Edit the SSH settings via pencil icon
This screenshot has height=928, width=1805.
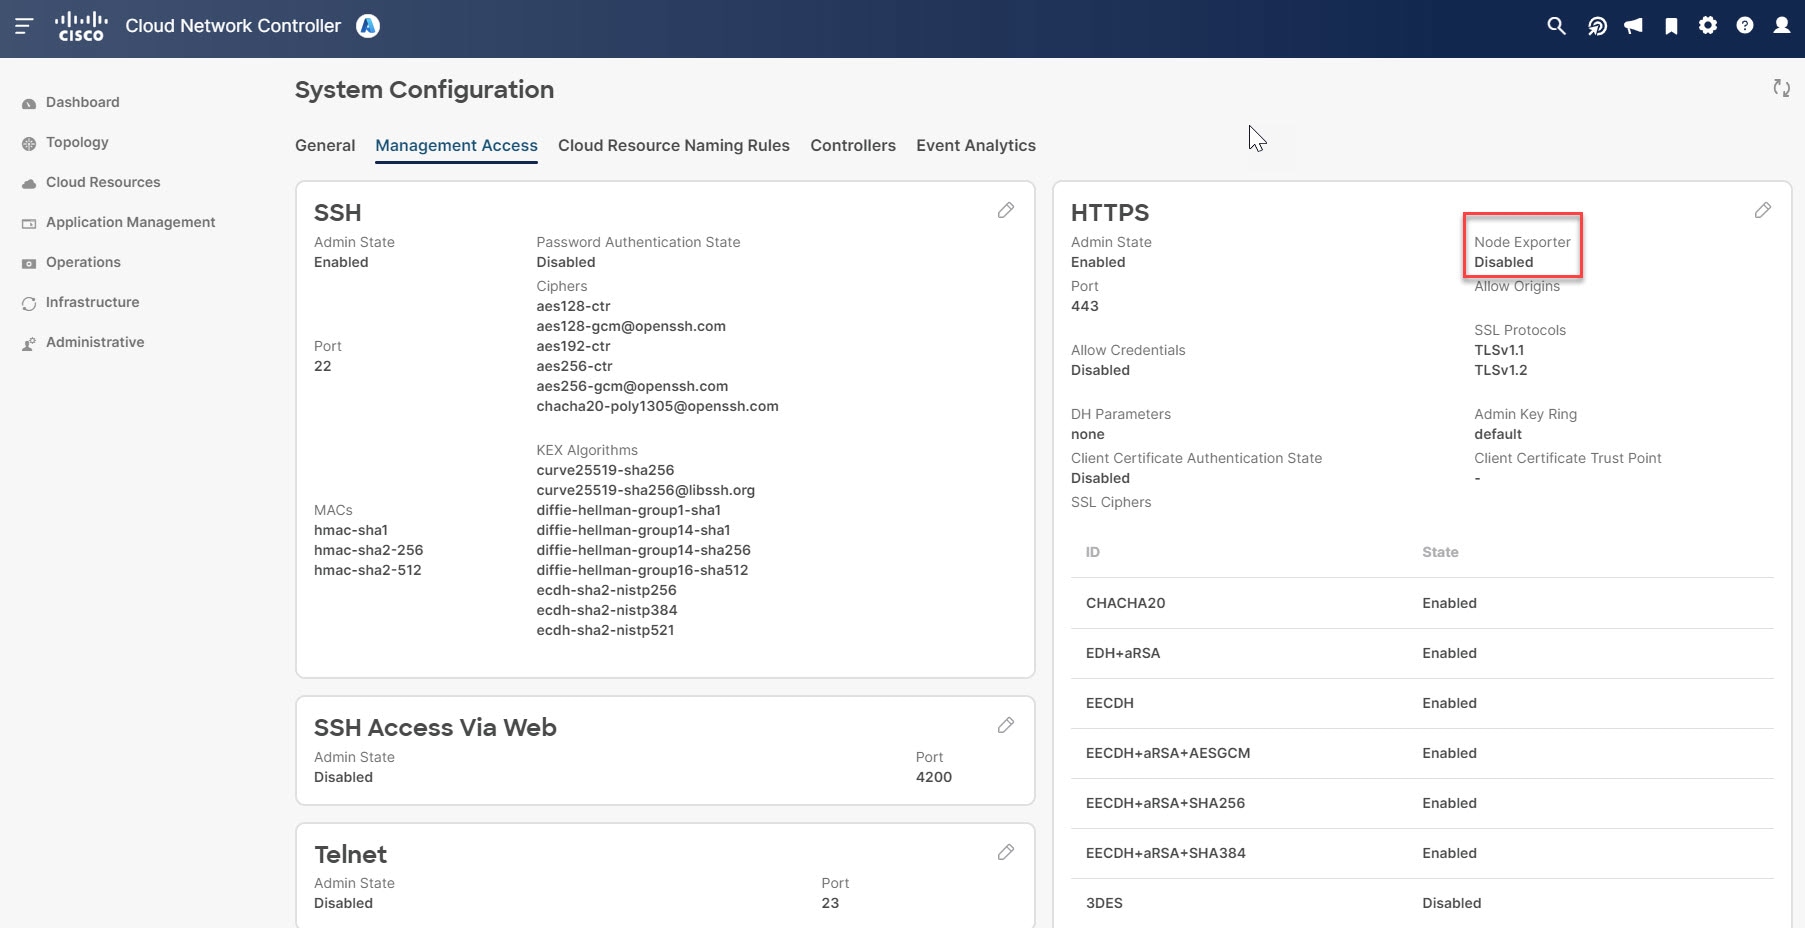(x=1006, y=210)
